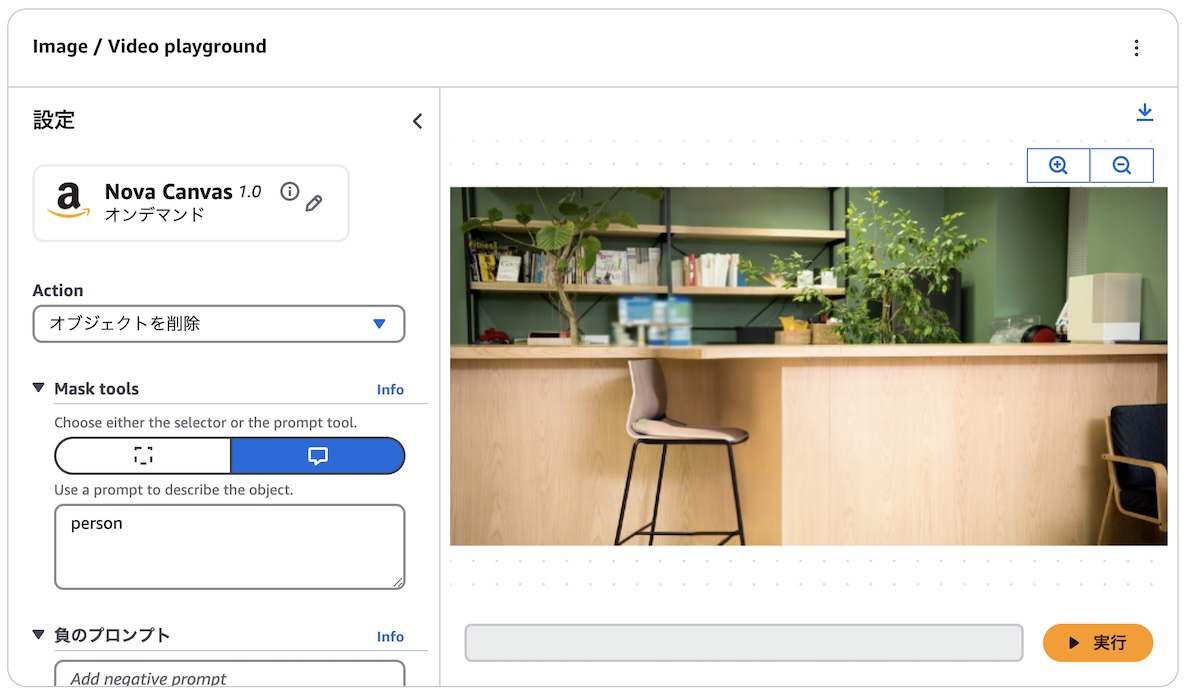The width and height of the screenshot is (1187, 698).
Task: Select the prompt mask tool
Action: [317, 455]
